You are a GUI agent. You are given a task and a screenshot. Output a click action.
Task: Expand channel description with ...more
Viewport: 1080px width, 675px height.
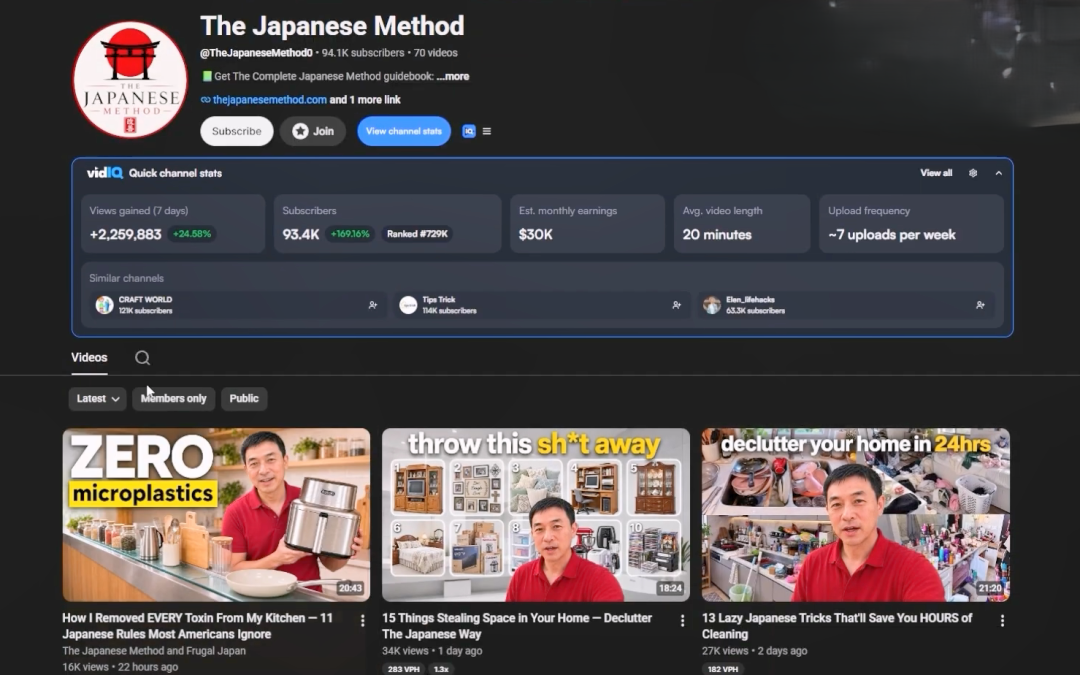(x=453, y=76)
